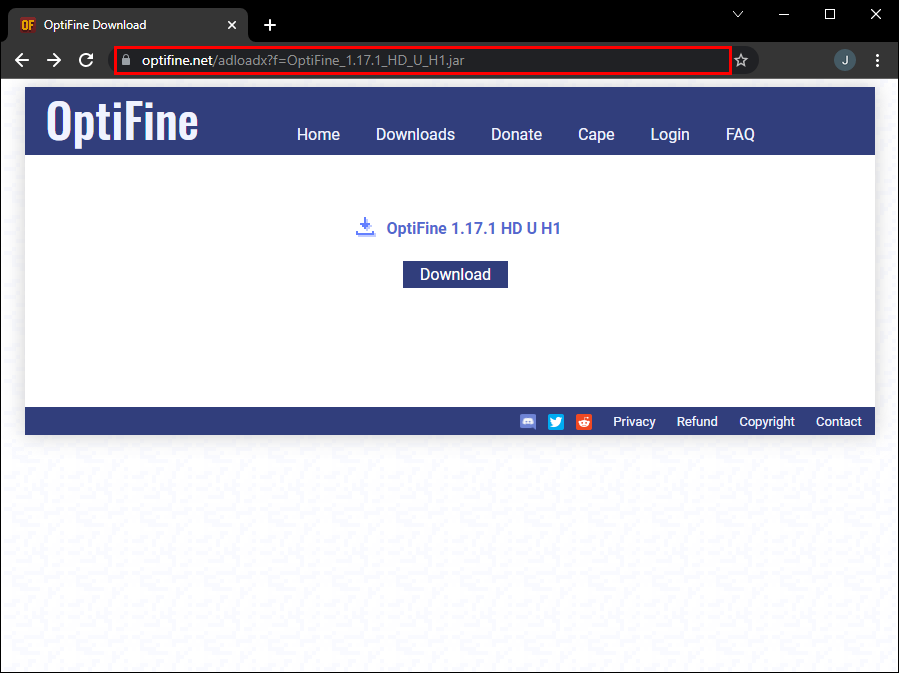The height and width of the screenshot is (673, 899).
Task: Click the OptiFine 1.17.1 HD U H1 link
Action: tap(473, 228)
